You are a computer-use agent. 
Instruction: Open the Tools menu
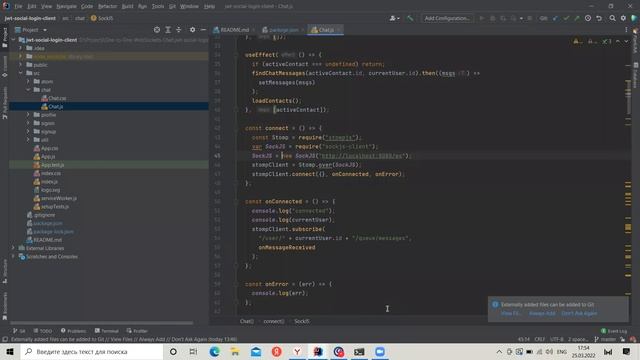point(158,6)
